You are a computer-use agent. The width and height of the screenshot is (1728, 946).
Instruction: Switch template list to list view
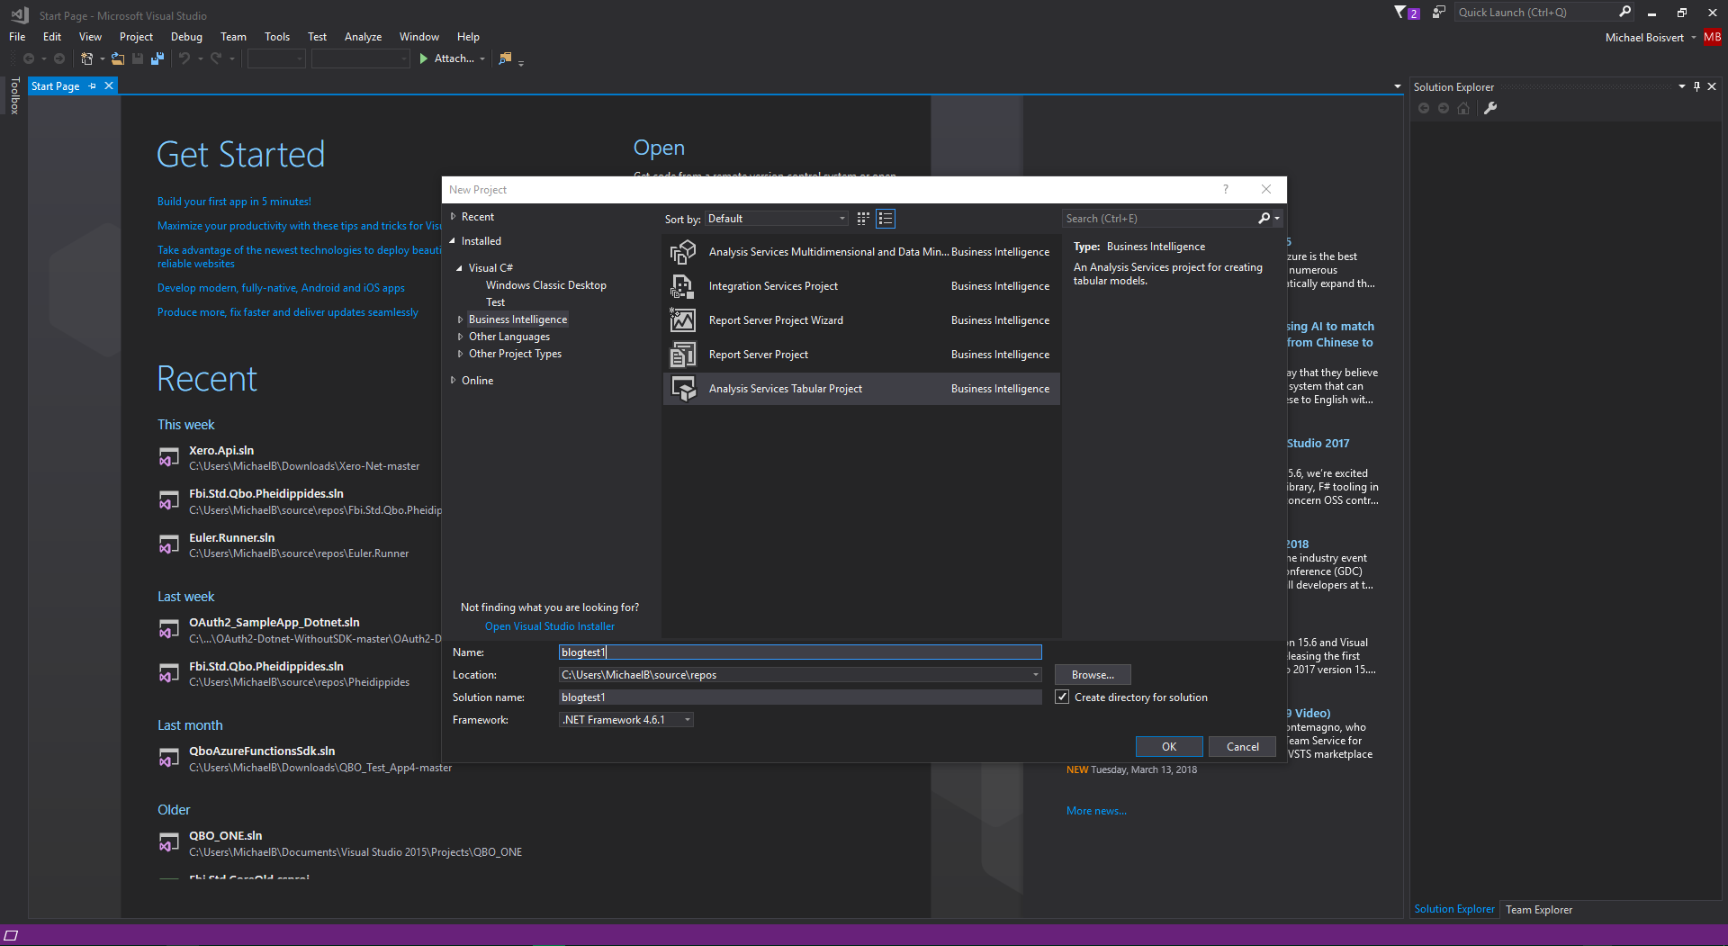click(885, 218)
